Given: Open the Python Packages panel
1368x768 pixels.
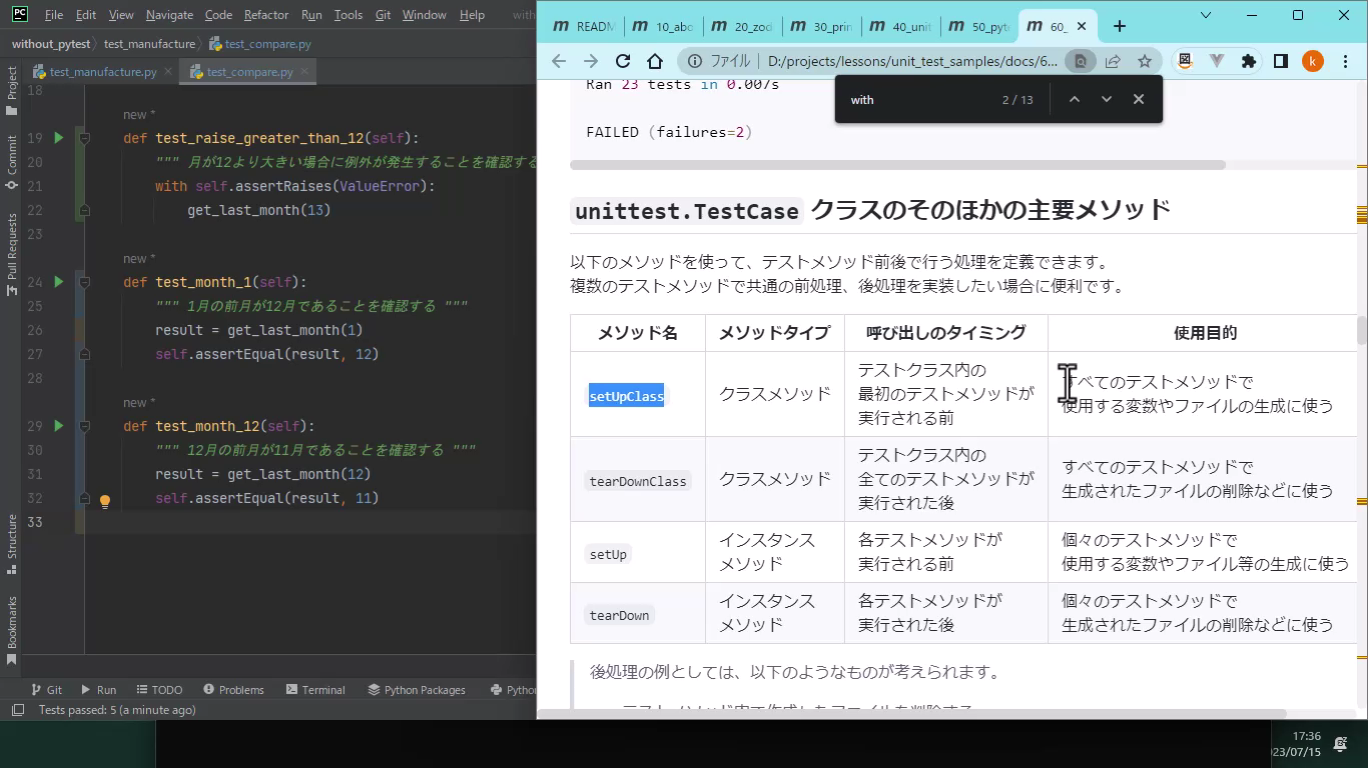Looking at the screenshot, I should pyautogui.click(x=417, y=689).
